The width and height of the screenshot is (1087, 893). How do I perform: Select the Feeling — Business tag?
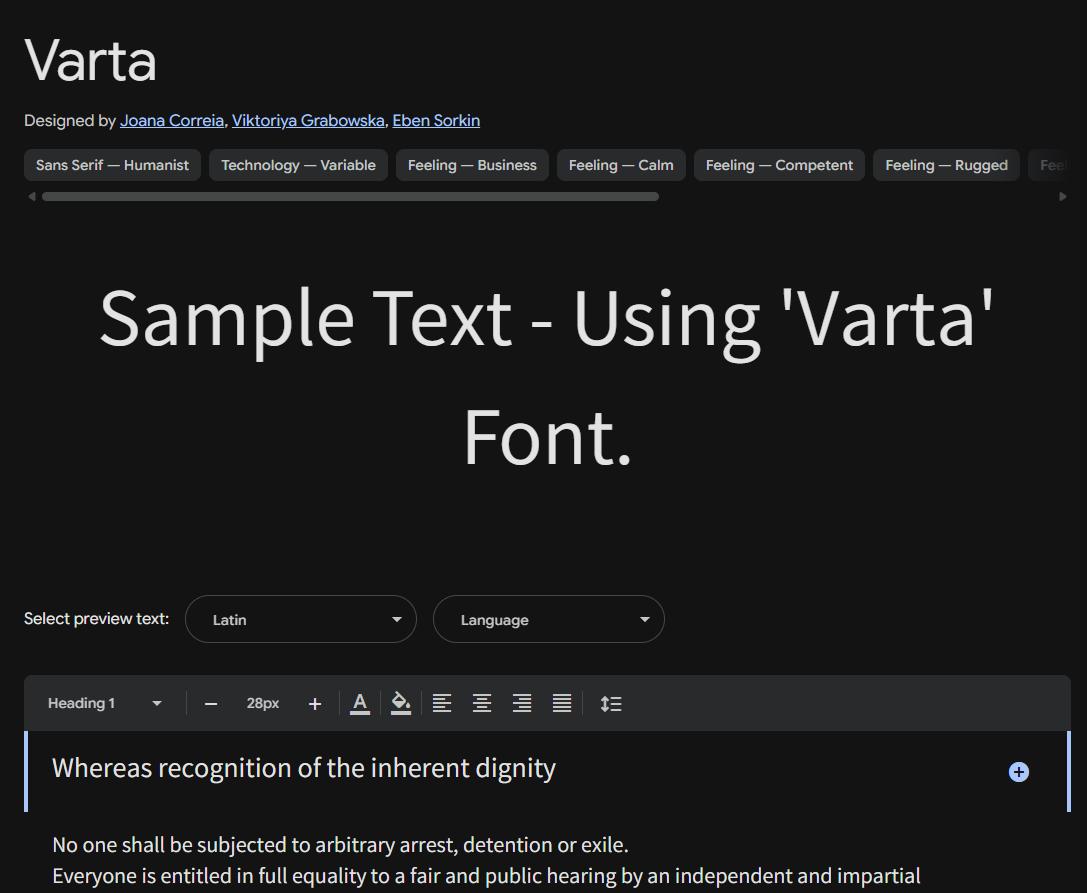click(x=472, y=165)
